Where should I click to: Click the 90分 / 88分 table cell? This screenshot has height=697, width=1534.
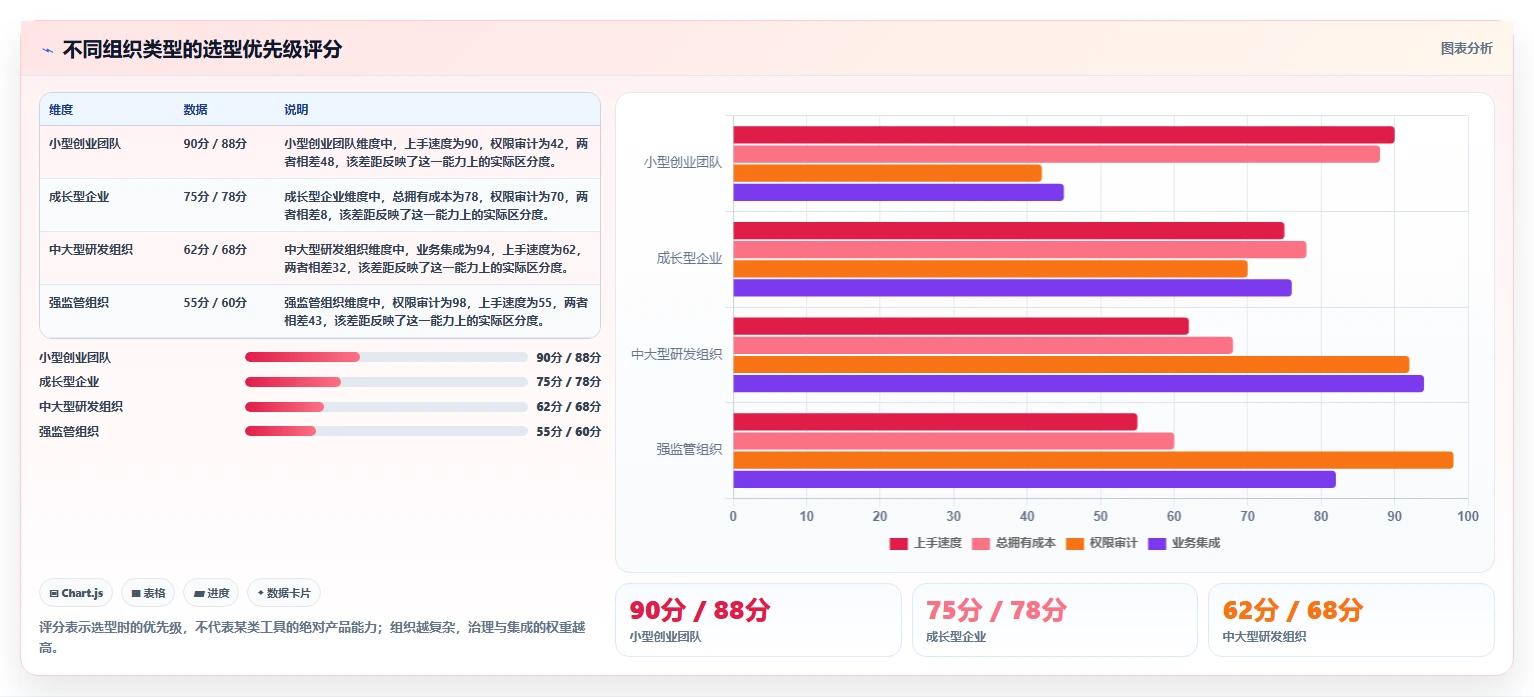coord(215,144)
